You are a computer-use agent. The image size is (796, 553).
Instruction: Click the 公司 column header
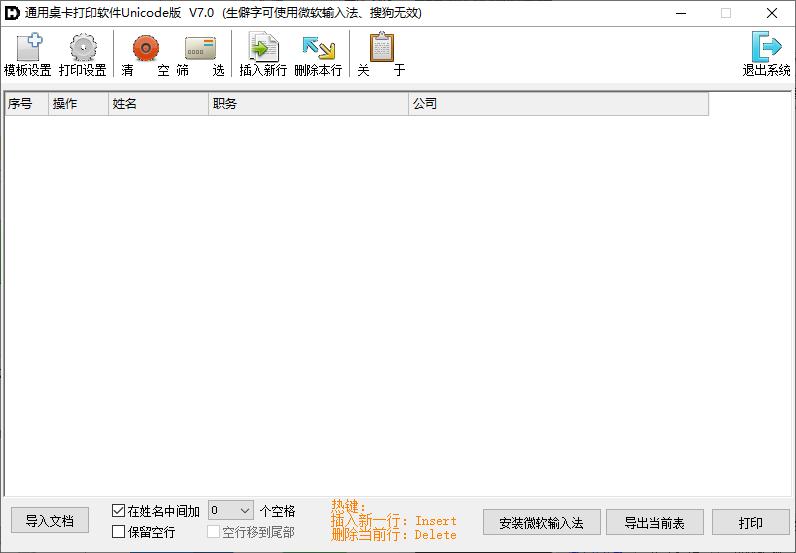[x=558, y=104]
